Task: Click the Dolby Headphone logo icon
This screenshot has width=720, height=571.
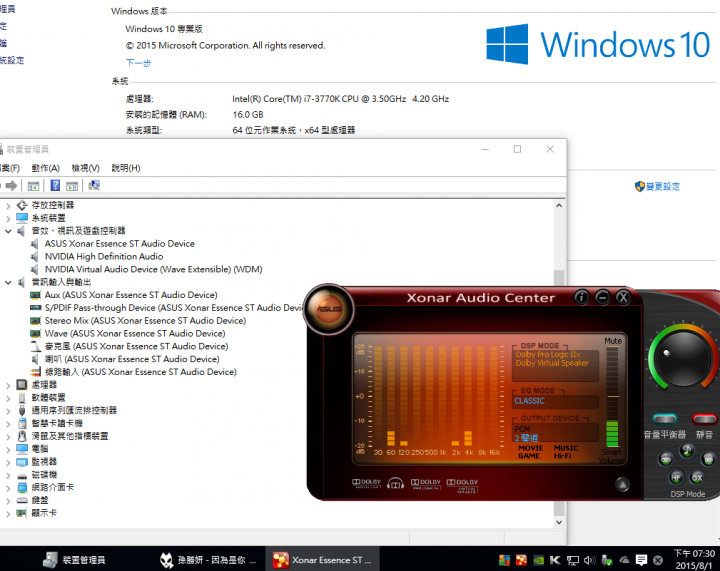Action: coord(395,483)
